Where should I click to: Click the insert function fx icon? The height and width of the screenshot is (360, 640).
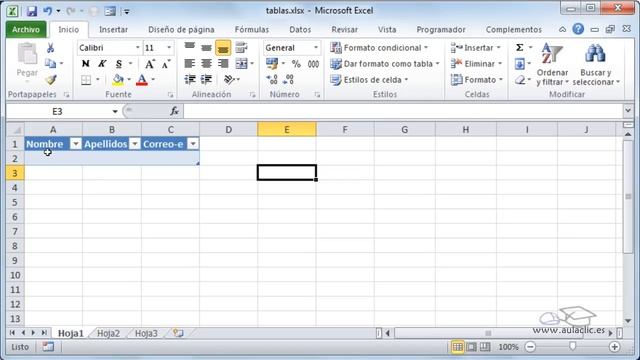click(174, 111)
